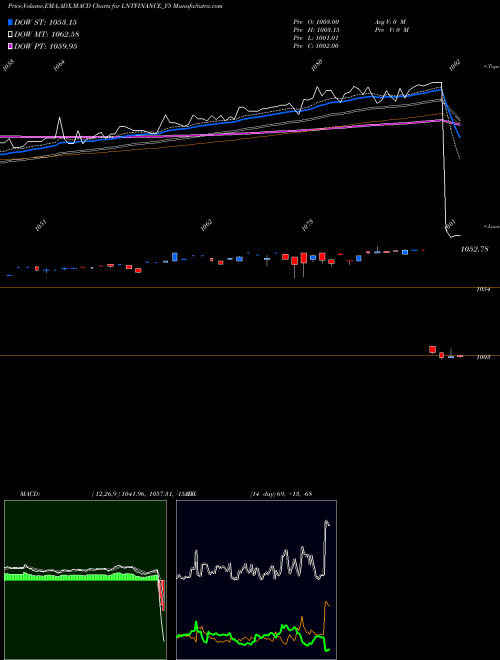Click the white DOW MT legend swatch
500x660 pixels.
click(10, 34)
